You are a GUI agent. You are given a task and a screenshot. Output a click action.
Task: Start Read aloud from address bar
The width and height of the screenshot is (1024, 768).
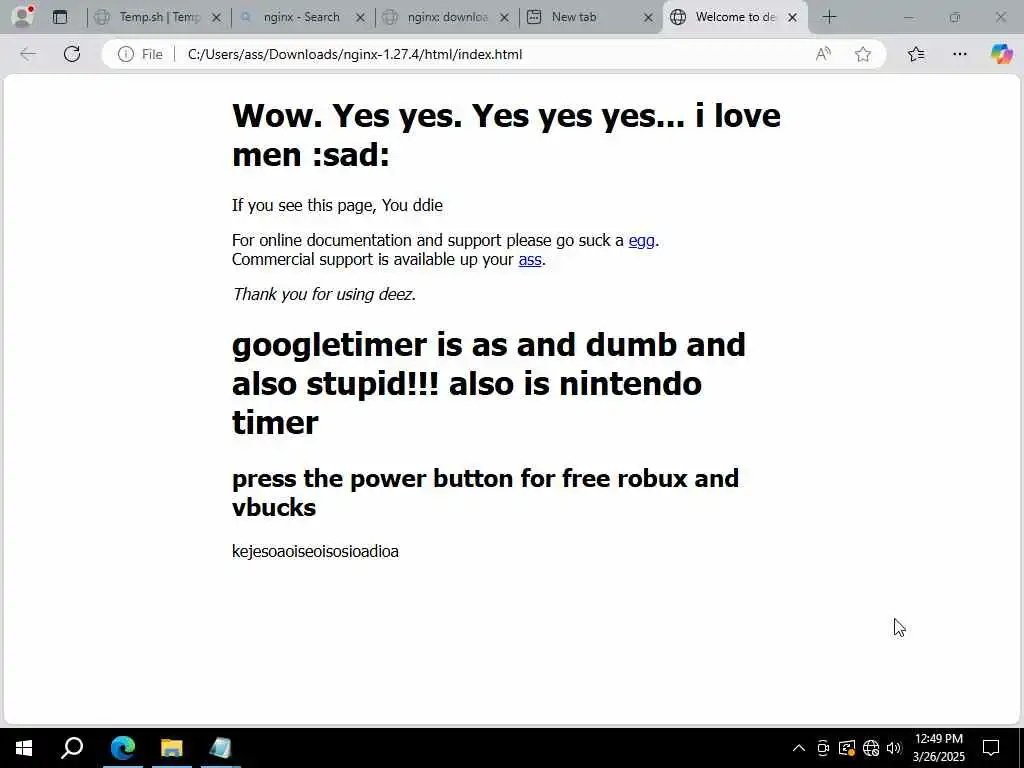coord(824,54)
